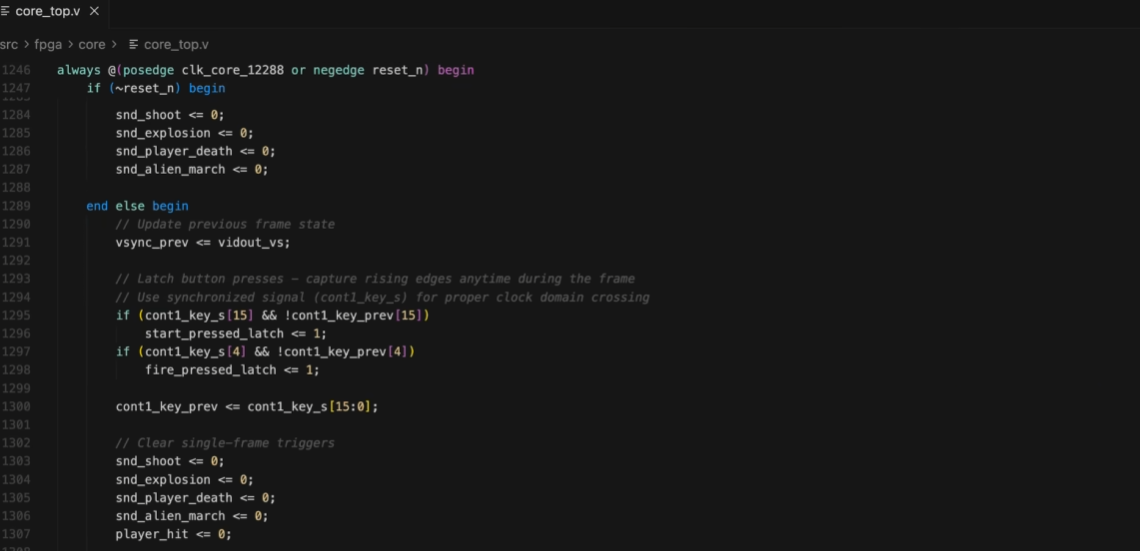Click the sticky 'always @(posedge clk_core_12288' line
Screen dimensions: 1140x551
coord(265,71)
